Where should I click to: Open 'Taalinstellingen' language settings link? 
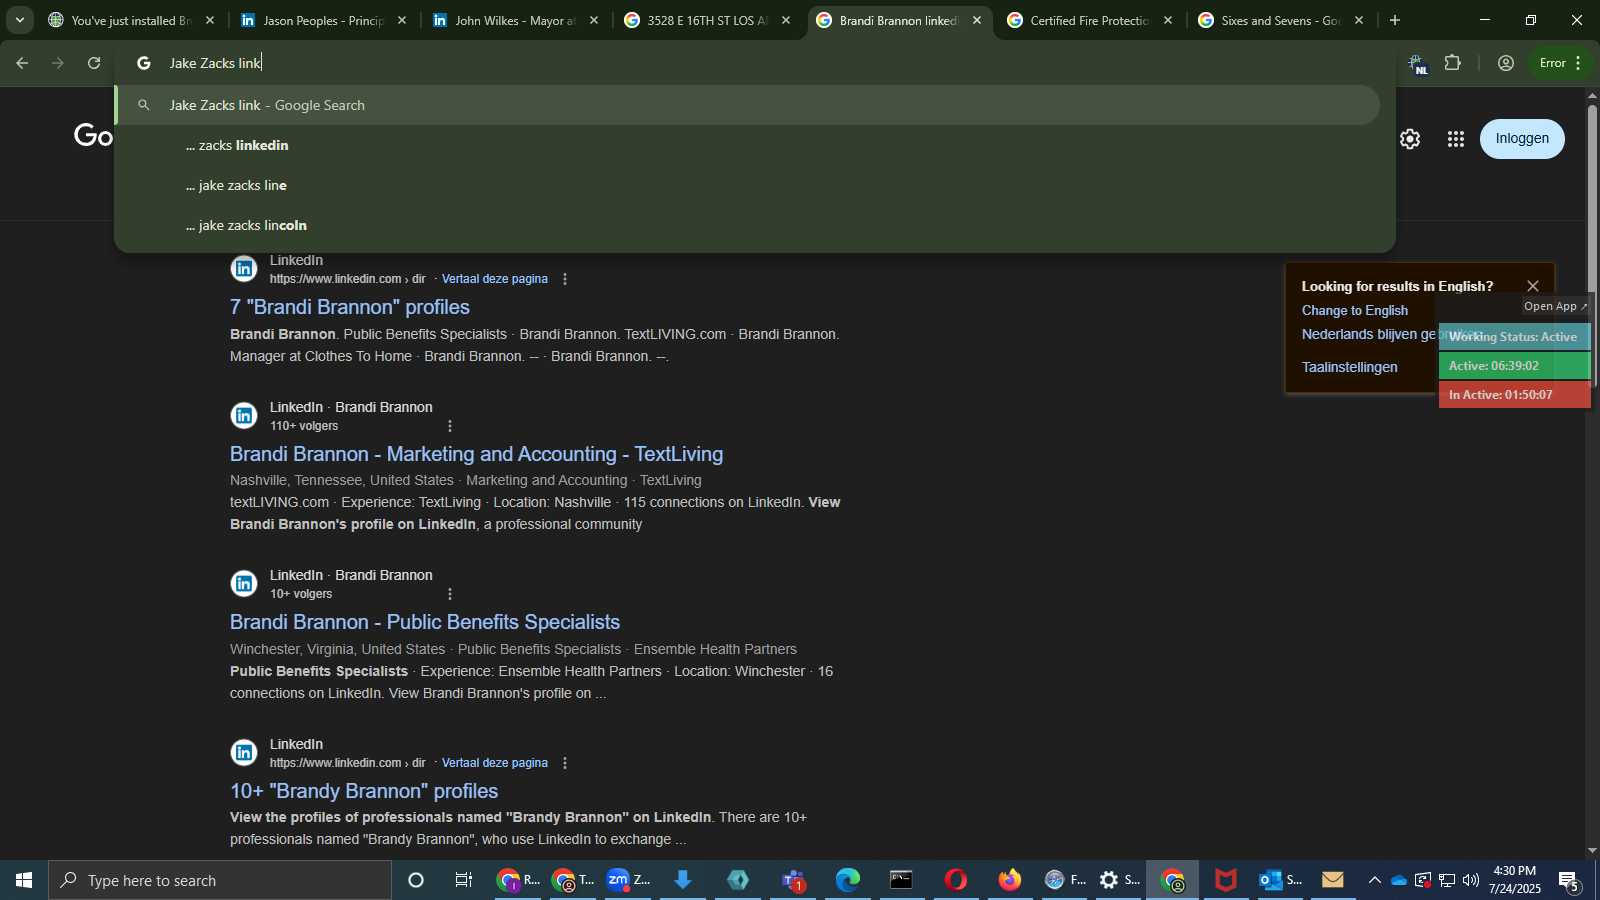click(x=1350, y=368)
